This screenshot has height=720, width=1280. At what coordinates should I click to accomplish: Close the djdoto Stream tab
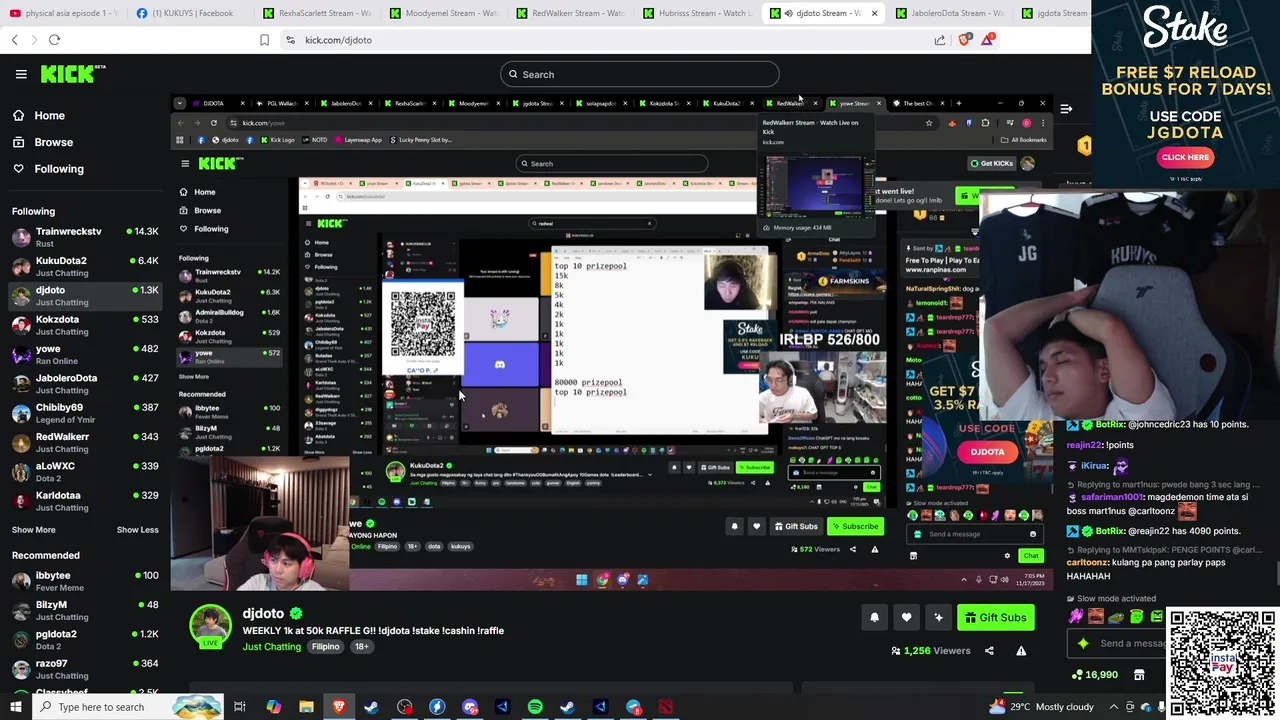(x=874, y=13)
